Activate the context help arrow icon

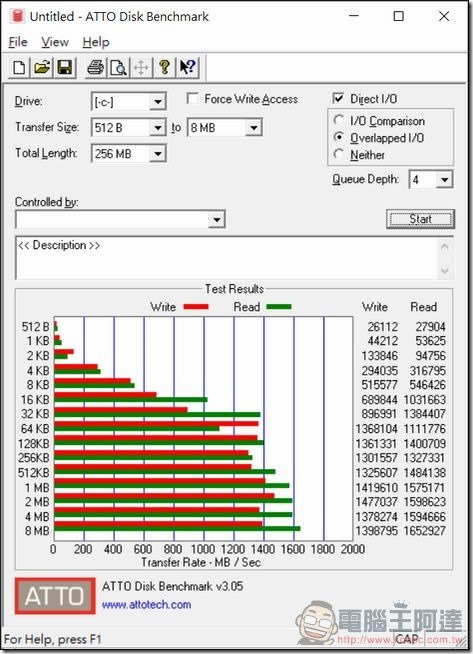pos(187,68)
